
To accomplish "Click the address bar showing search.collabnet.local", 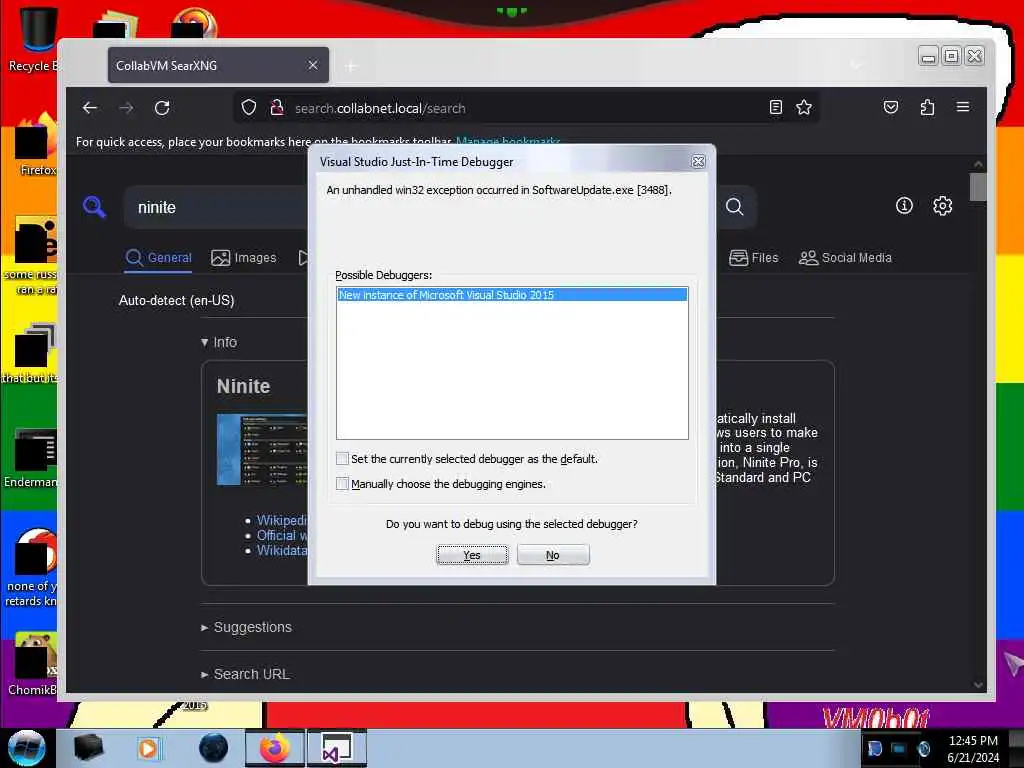I will click(526, 108).
